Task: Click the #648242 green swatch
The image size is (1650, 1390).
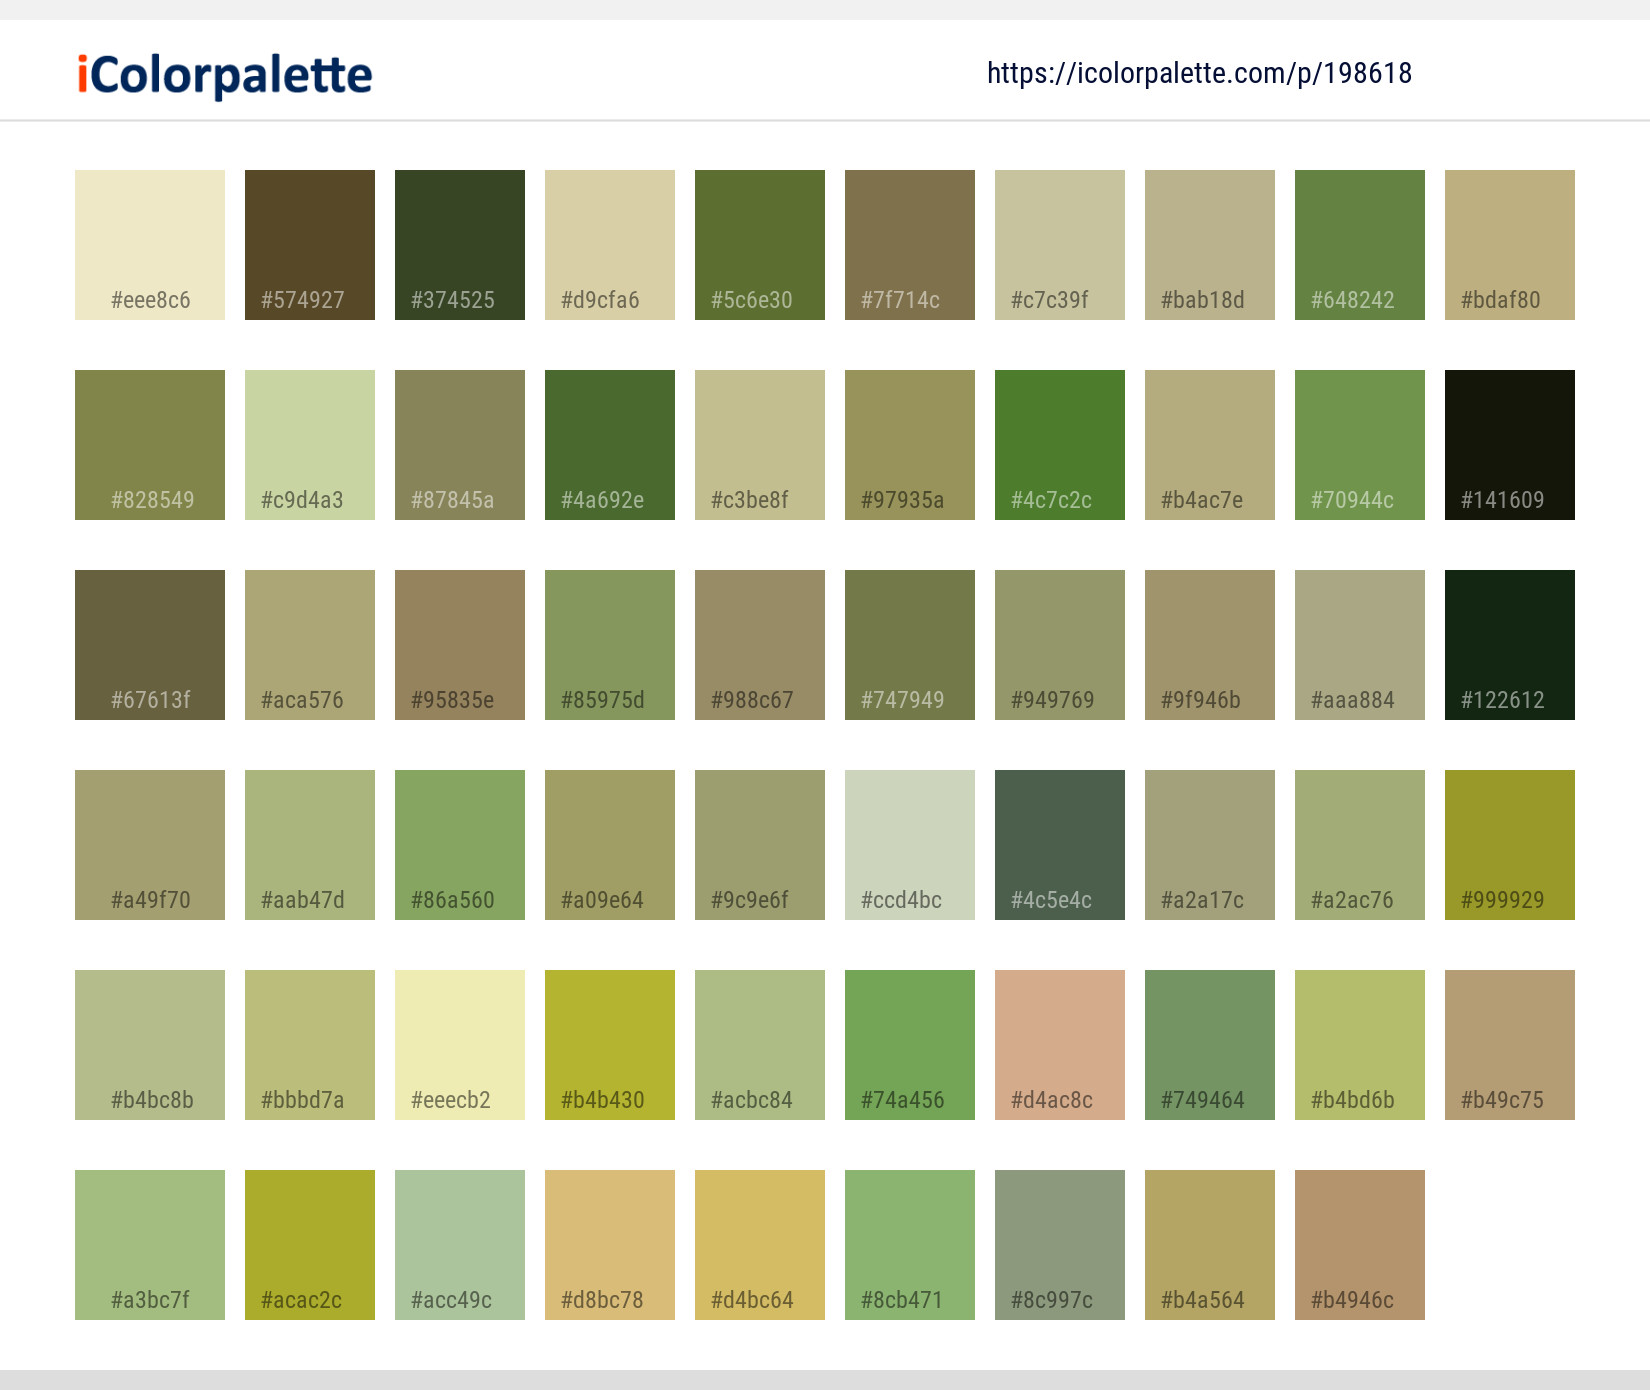Action: 1360,245
